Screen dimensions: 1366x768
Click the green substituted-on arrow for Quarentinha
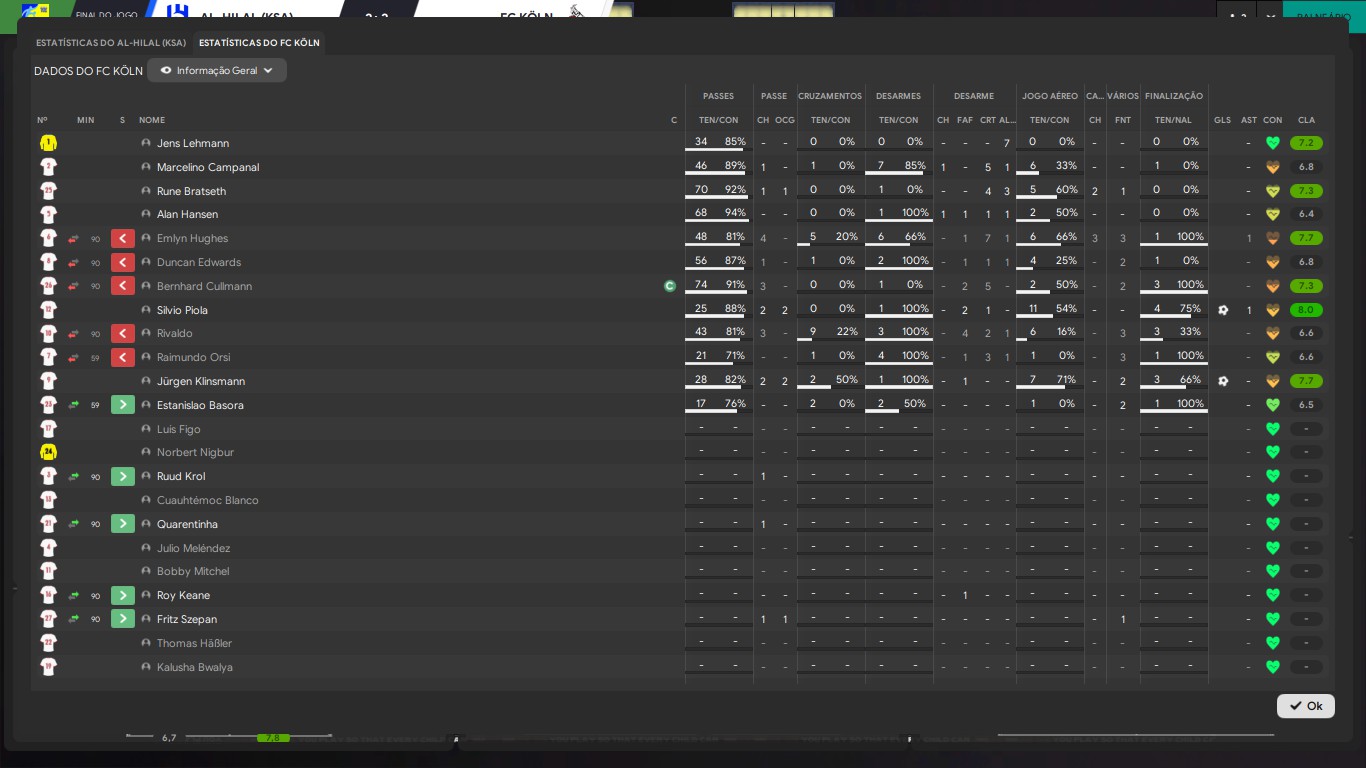pos(123,524)
